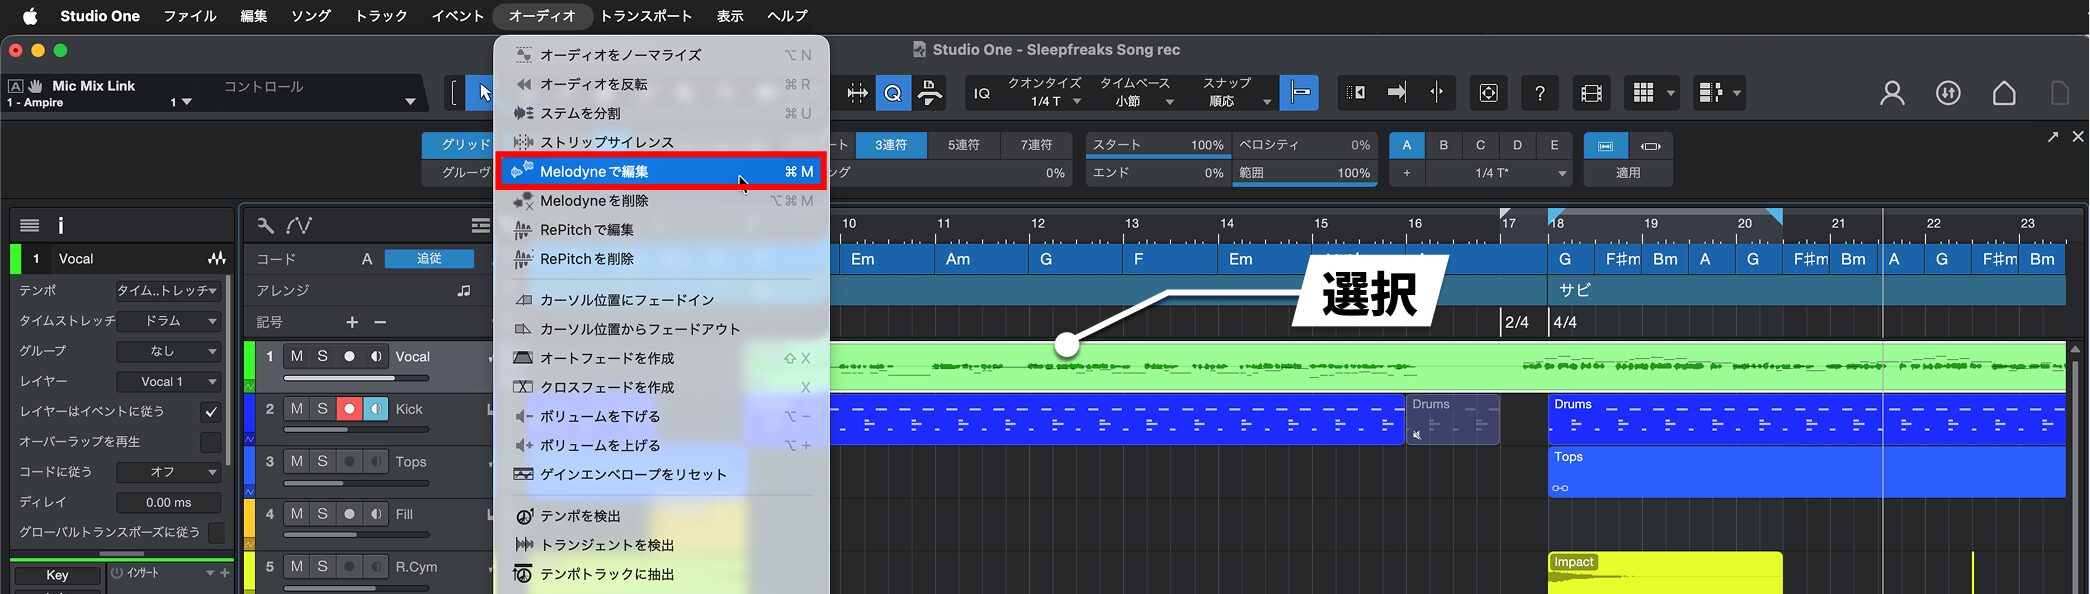This screenshot has height=594, width=2090.
Task: Solo the Tops track
Action: tap(322, 461)
